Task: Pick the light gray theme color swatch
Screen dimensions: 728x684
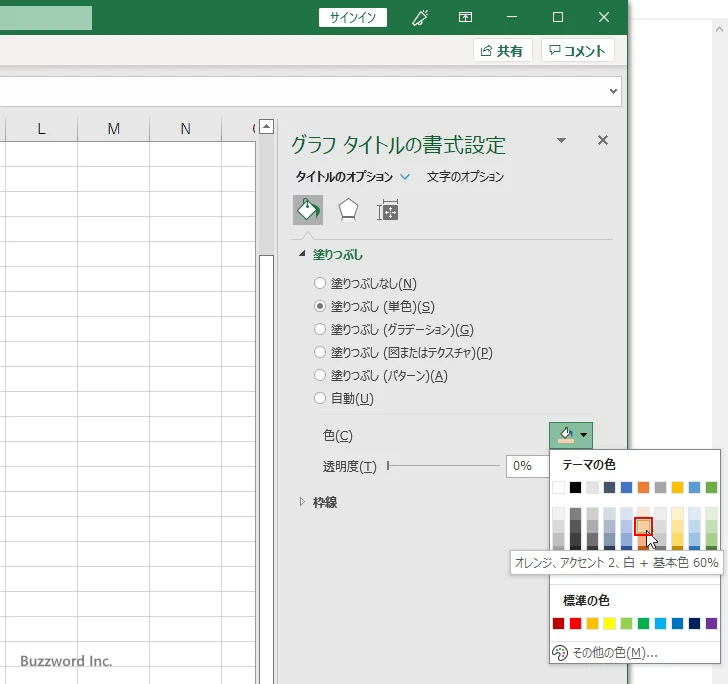Action: point(592,487)
